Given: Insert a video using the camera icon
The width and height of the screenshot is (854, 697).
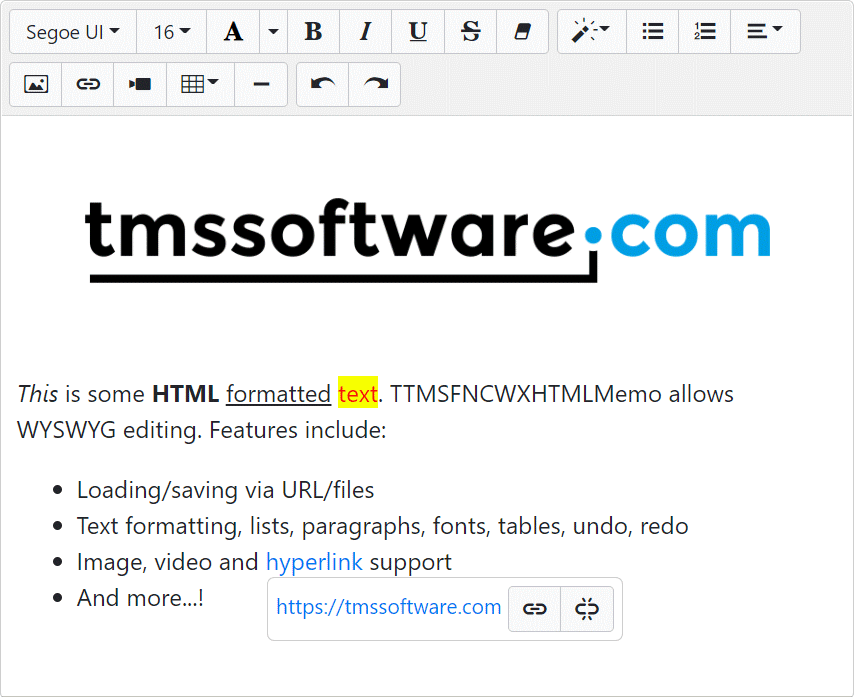Looking at the screenshot, I should (140, 84).
